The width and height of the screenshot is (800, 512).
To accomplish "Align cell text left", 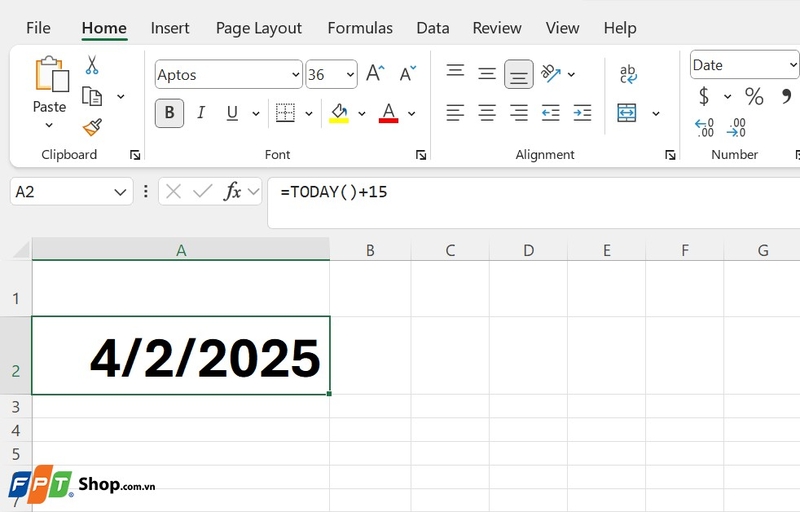I will click(455, 112).
